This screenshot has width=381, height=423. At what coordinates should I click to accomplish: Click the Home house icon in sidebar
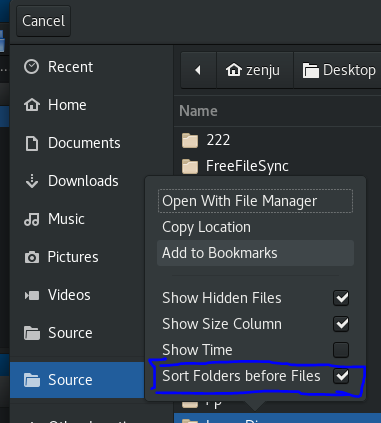(x=32, y=105)
